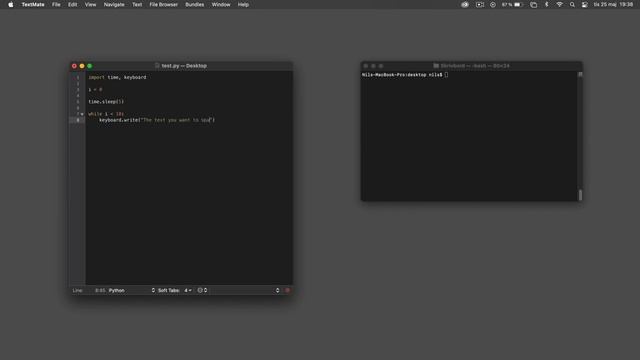640x360 pixels.
Task: Open the symbol chooser stepper in status bar
Action: pos(278,291)
